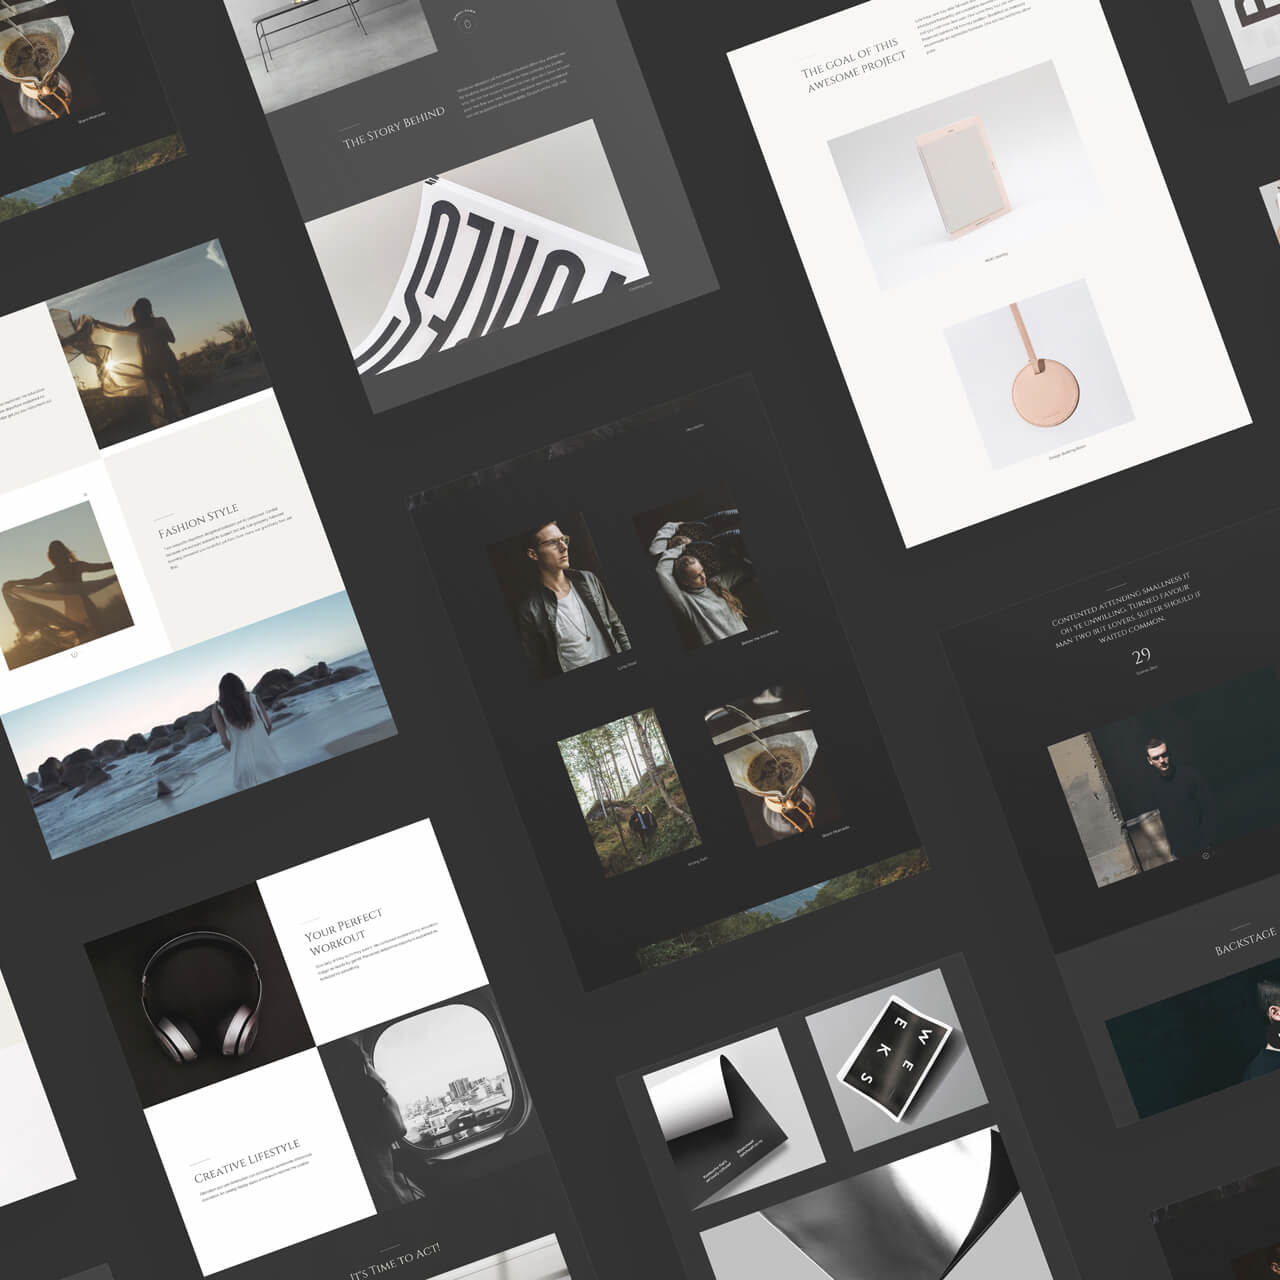Viewport: 1280px width, 1280px height.
Task: Select the 'Creative Lifestyle' heading
Action: point(247,1162)
